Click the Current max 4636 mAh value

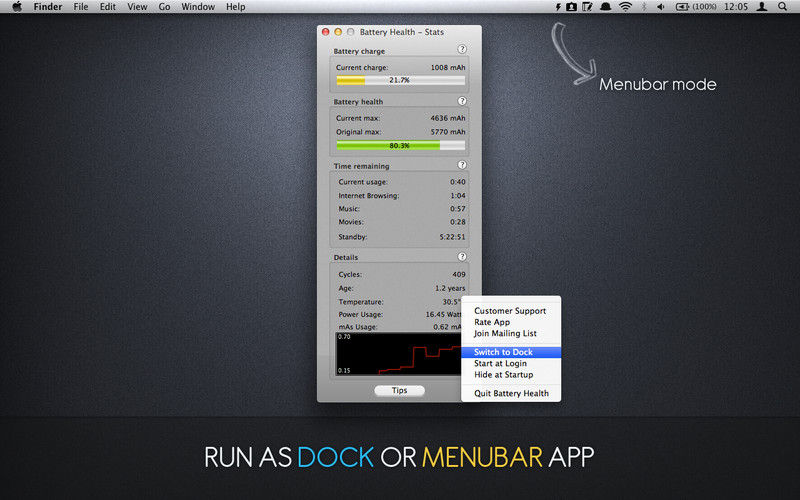[448, 118]
